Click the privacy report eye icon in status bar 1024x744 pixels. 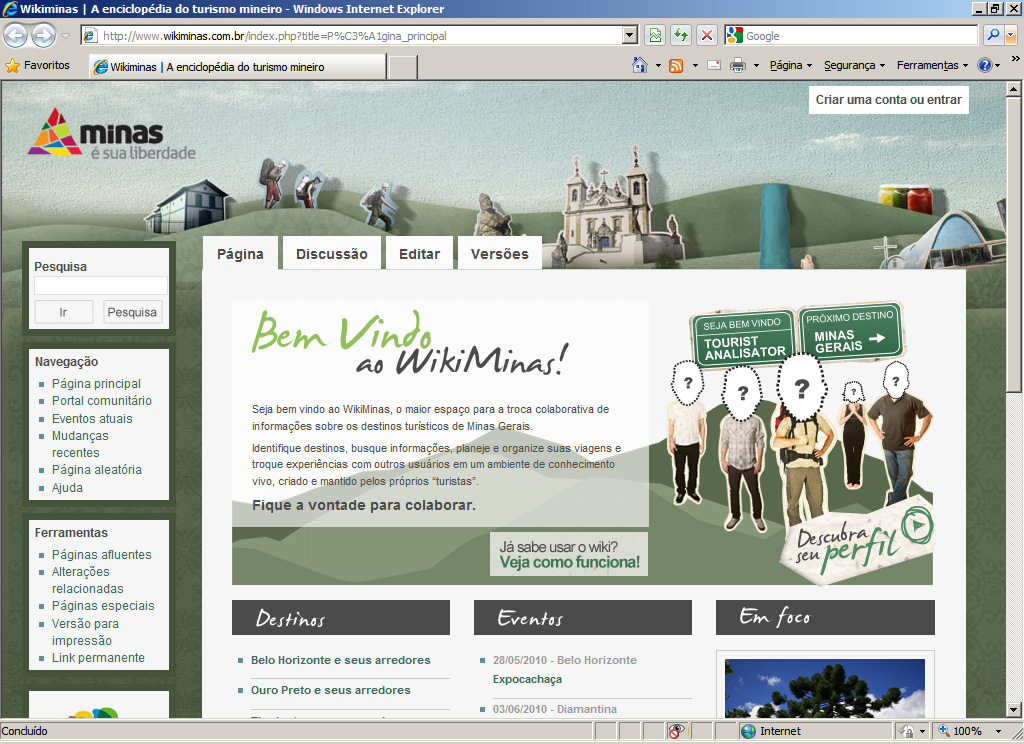click(676, 731)
